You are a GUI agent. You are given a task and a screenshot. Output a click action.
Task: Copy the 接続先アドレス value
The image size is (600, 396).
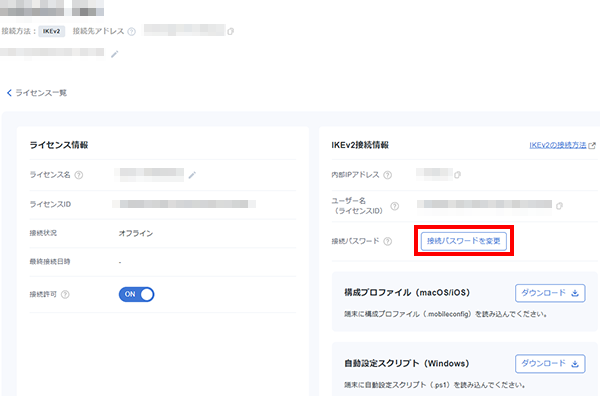click(x=230, y=31)
